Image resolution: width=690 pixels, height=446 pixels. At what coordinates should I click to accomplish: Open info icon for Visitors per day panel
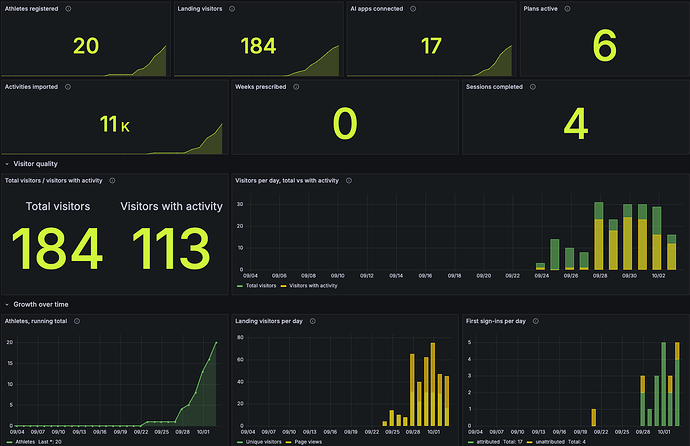pyautogui.click(x=349, y=181)
